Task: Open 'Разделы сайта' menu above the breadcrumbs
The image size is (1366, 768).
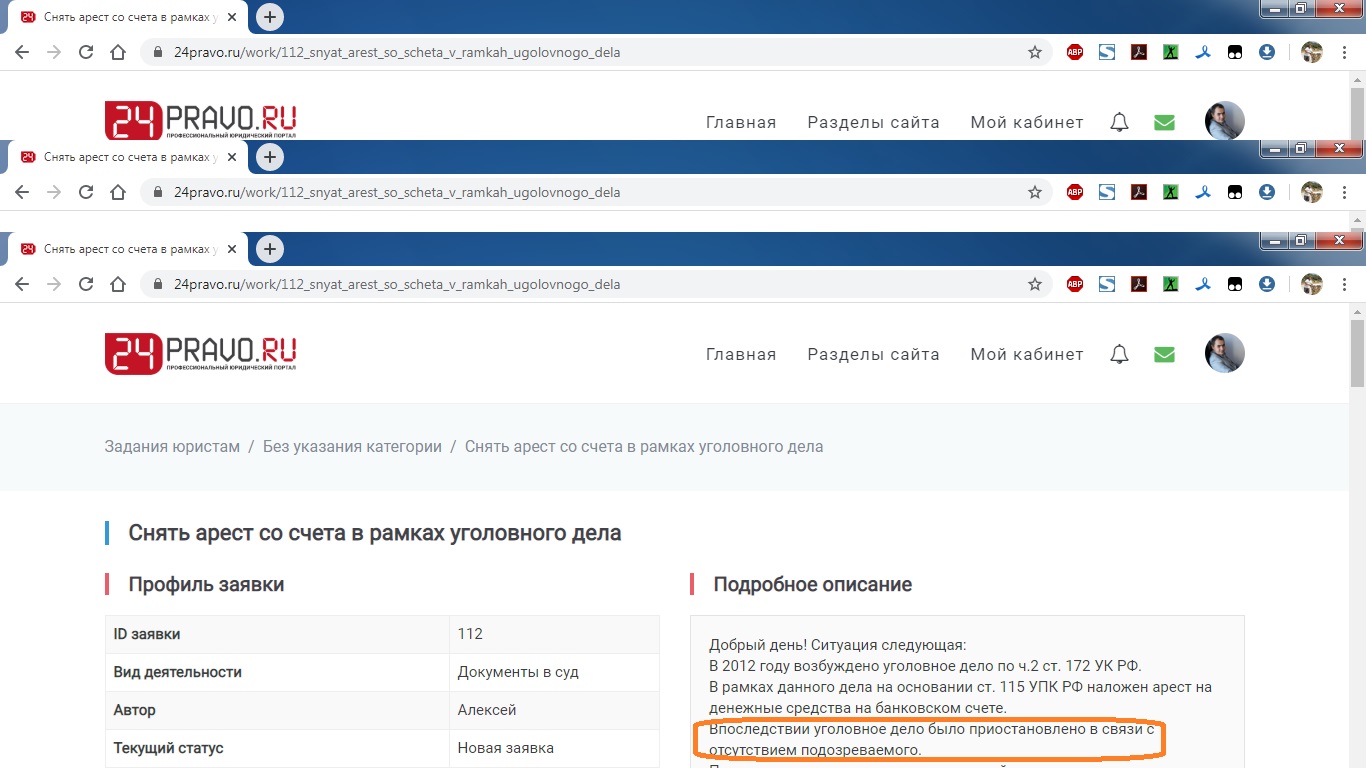Action: point(873,354)
